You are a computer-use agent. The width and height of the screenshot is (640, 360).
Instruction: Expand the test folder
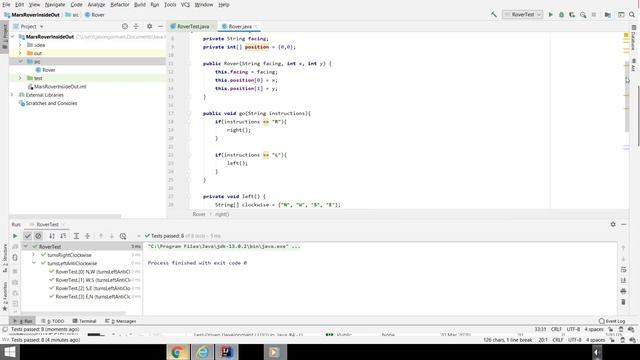20,78
